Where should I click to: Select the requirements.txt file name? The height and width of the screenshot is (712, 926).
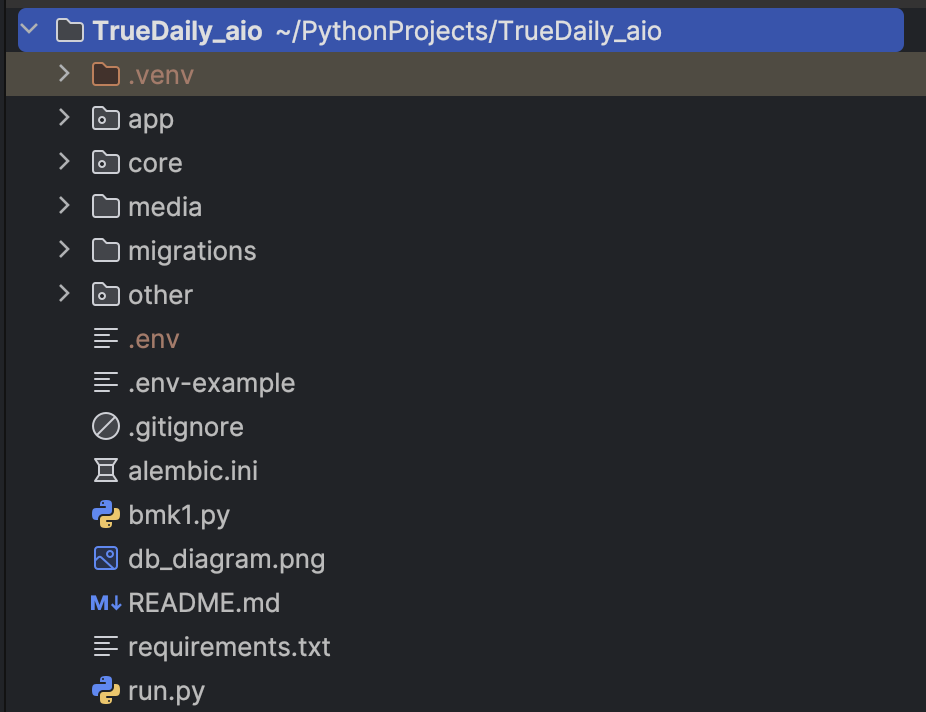click(x=229, y=647)
